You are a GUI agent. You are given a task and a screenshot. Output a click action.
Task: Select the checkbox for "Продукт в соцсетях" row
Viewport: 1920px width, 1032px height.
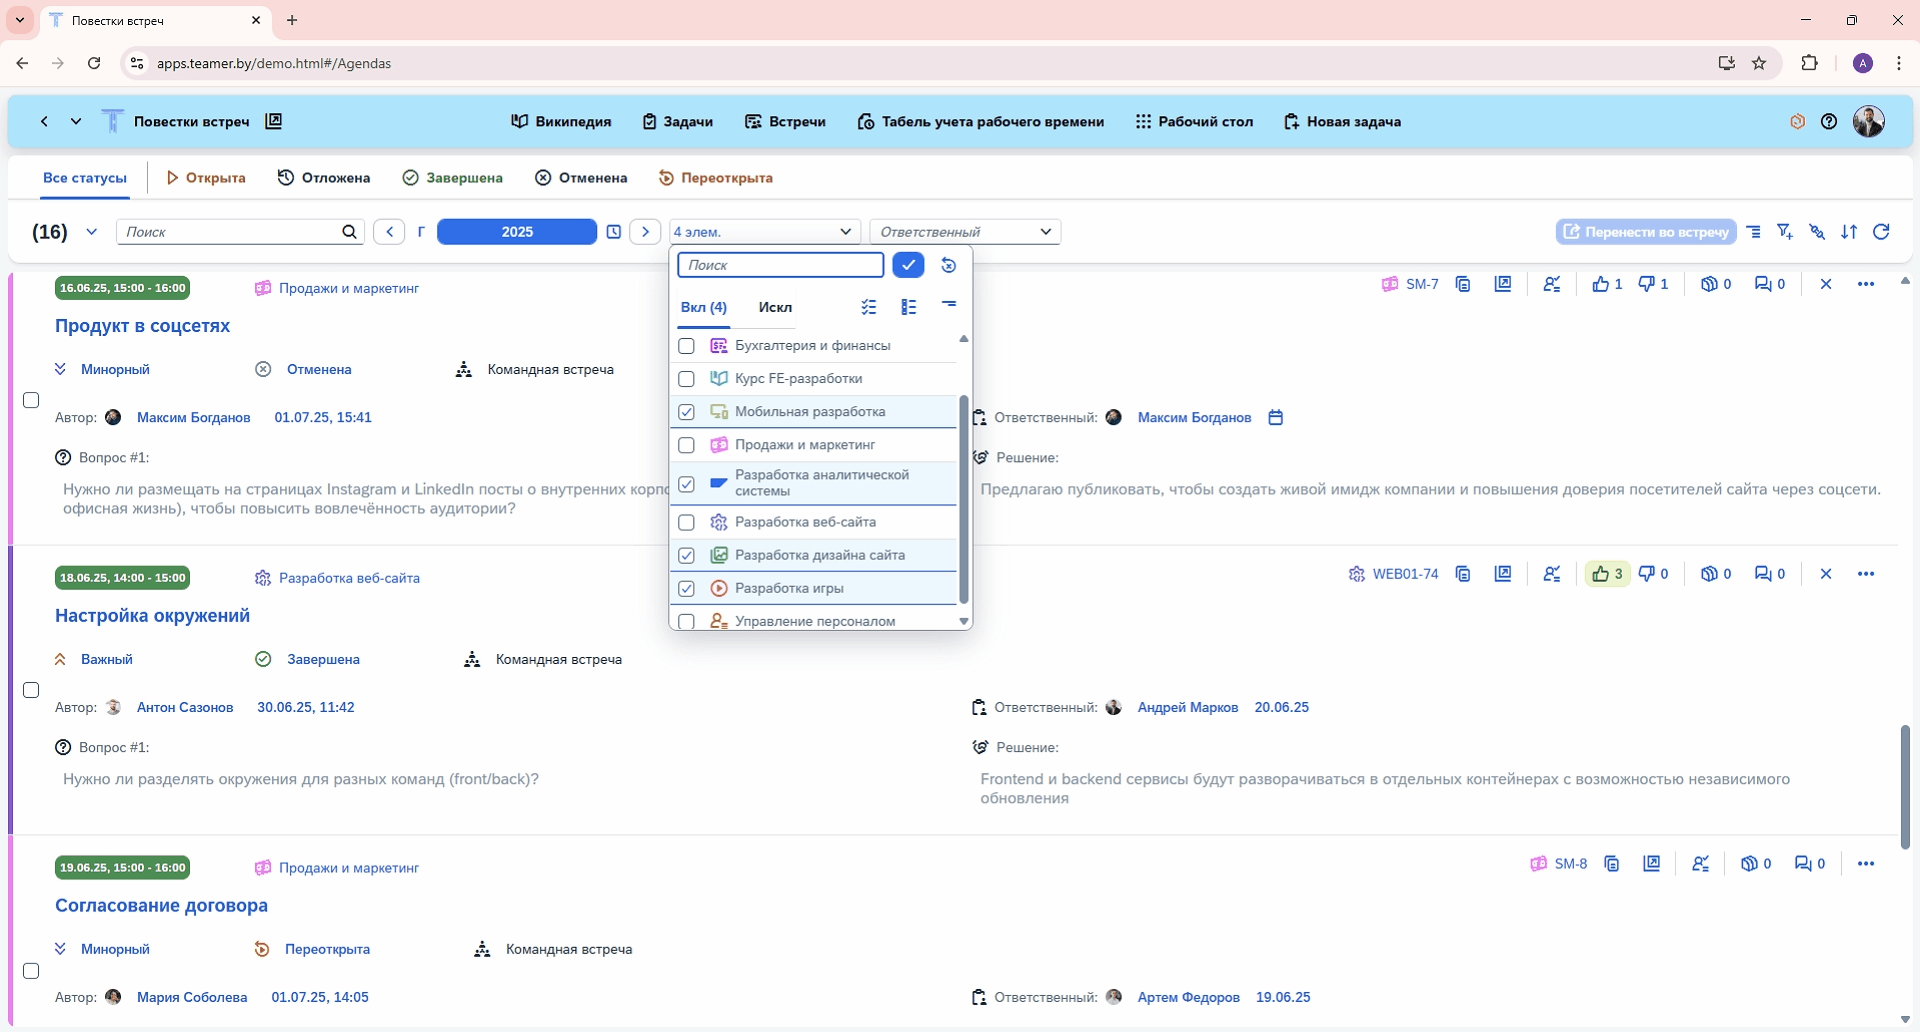click(x=31, y=400)
